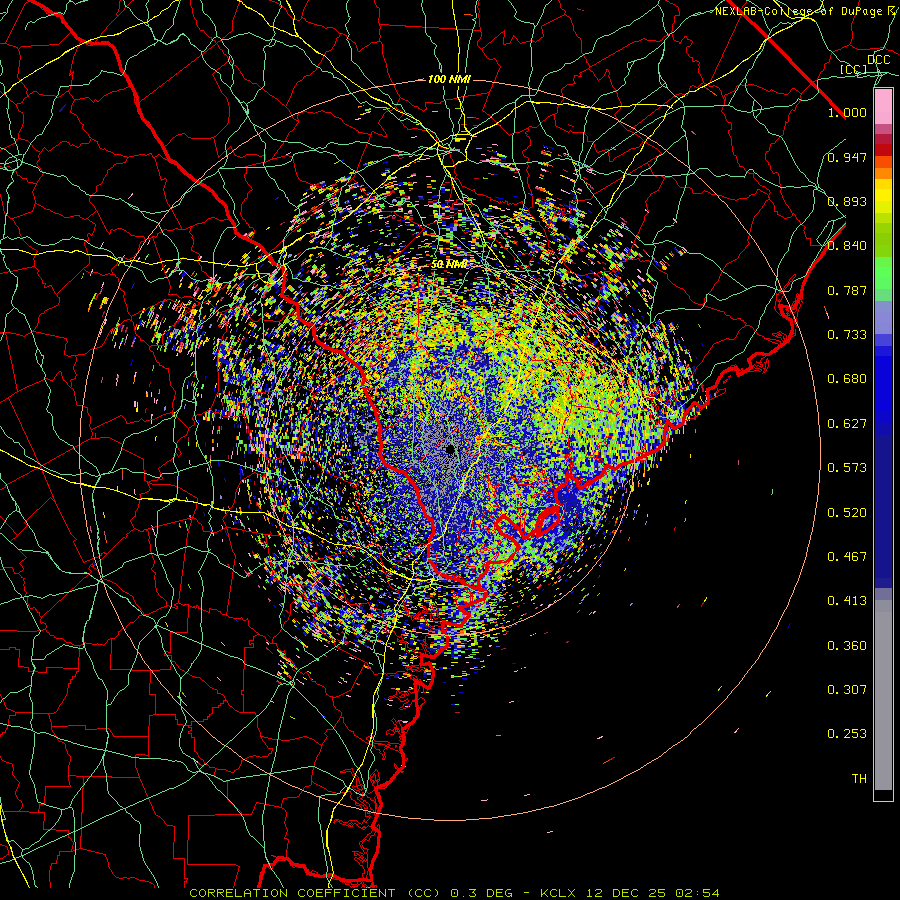This screenshot has height=900, width=900.
Task: Click the 50 NMI range ring label
Action: tap(449, 265)
